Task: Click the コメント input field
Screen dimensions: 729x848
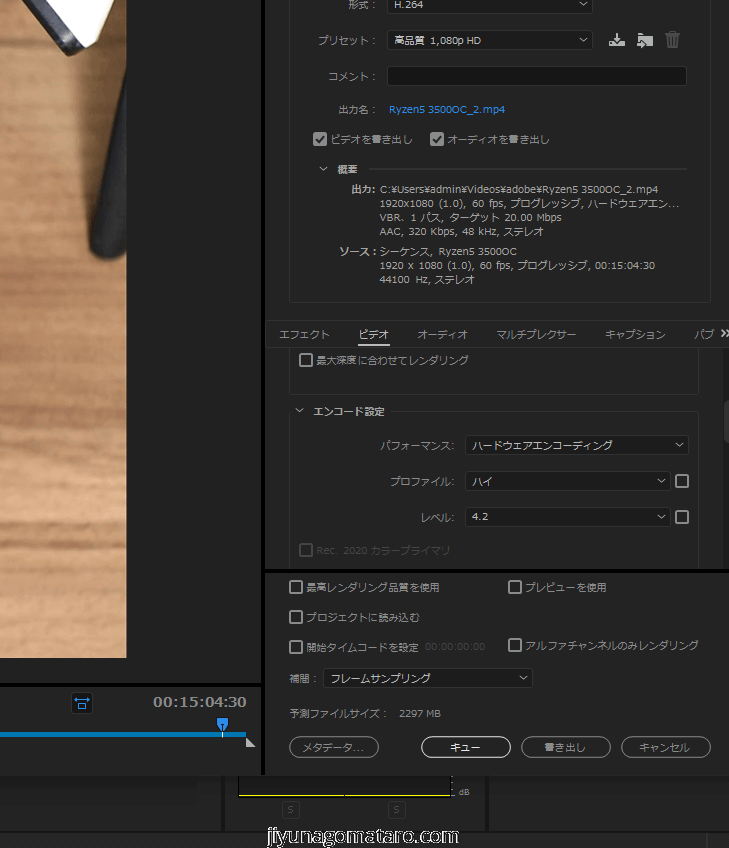Action: (536, 76)
